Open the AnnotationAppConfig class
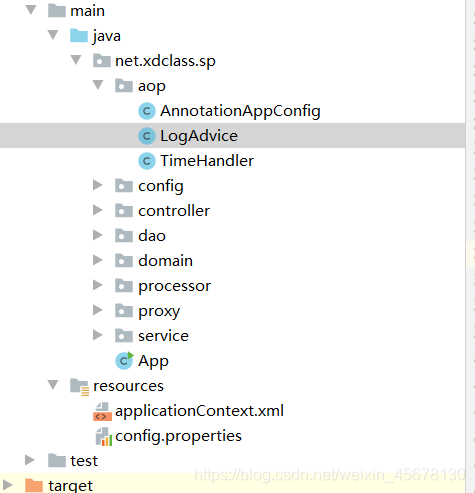475x493 pixels. [240, 111]
